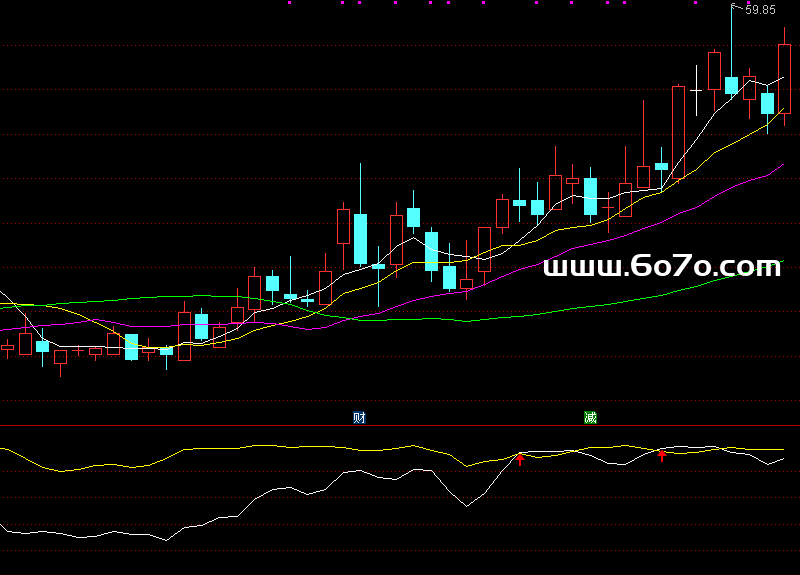The height and width of the screenshot is (575, 800).
Task: Click the white doji cross candle near top right
Action: pos(696,91)
